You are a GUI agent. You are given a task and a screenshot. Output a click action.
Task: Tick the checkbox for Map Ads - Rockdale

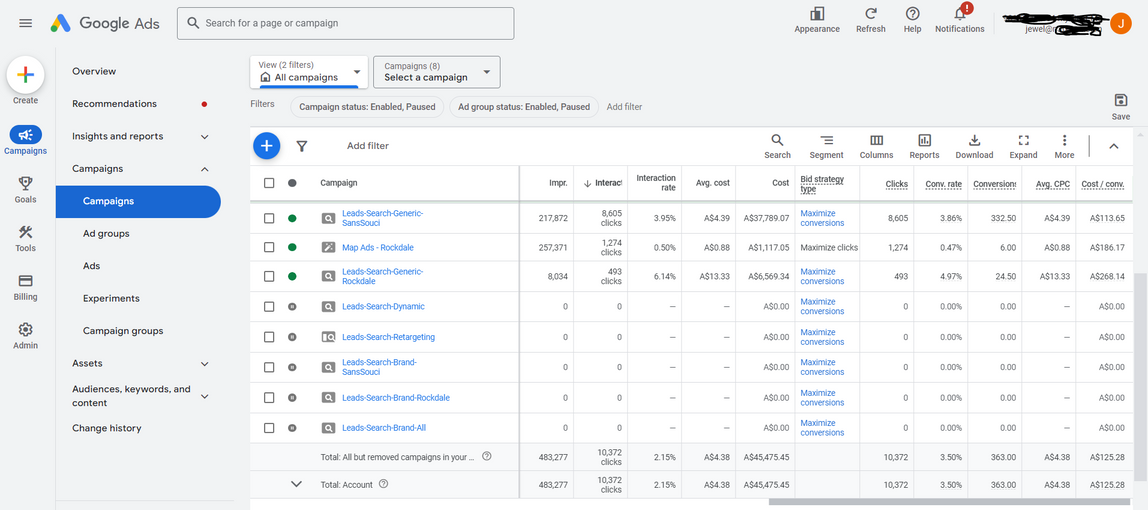tap(269, 247)
